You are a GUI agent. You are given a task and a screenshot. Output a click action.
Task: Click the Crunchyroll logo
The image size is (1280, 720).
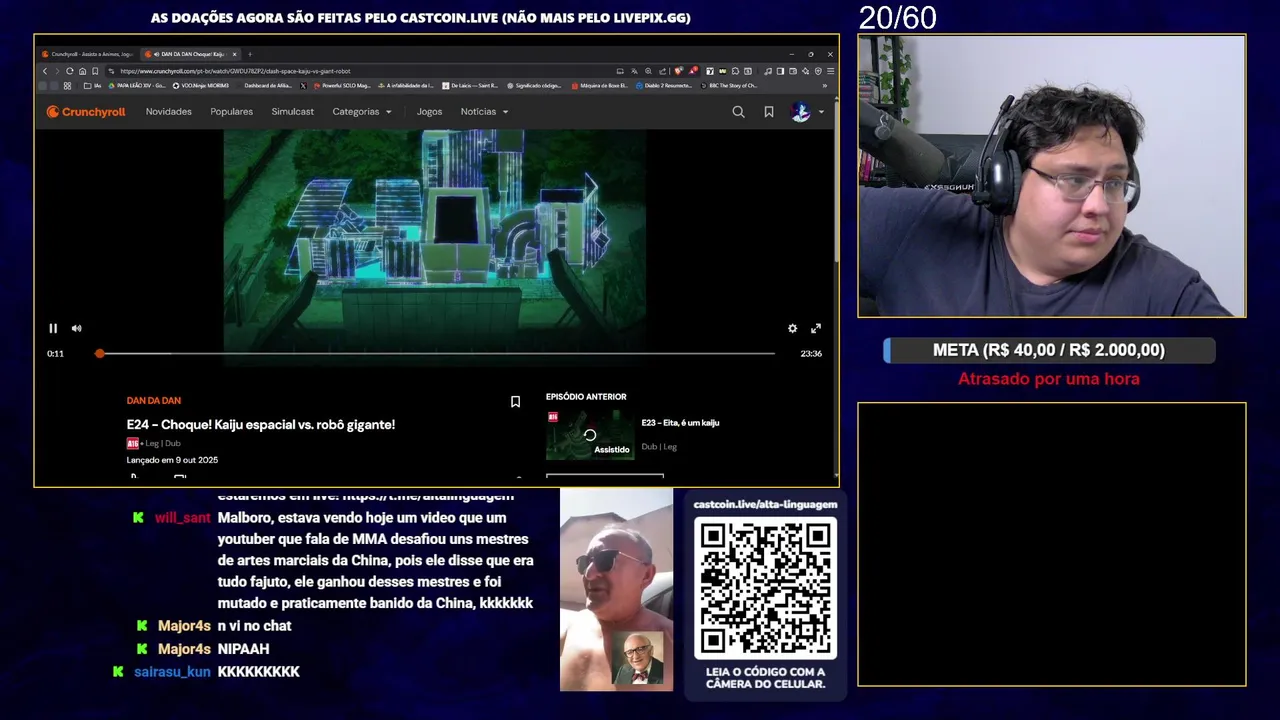[86, 112]
